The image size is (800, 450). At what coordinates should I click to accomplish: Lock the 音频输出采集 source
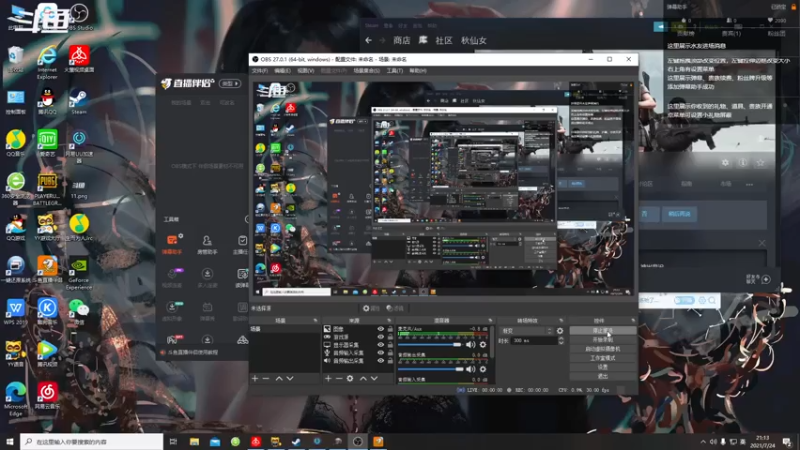click(390, 361)
